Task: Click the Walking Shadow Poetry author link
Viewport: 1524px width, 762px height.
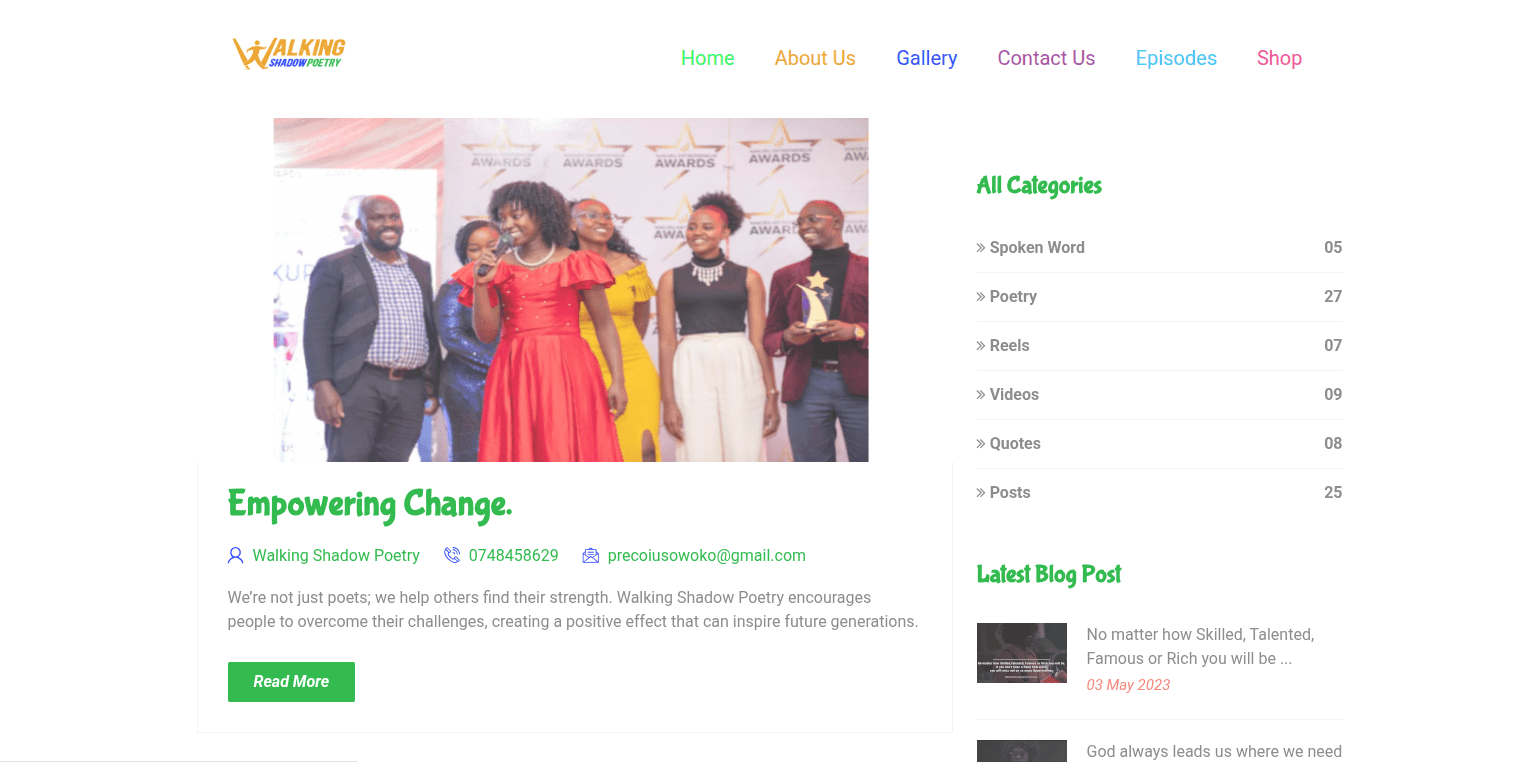Action: click(336, 555)
